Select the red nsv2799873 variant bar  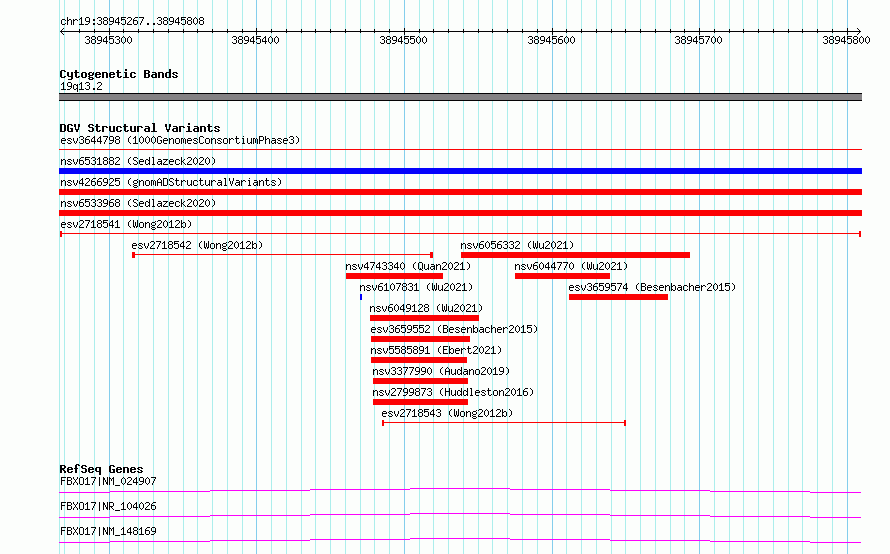(x=421, y=402)
